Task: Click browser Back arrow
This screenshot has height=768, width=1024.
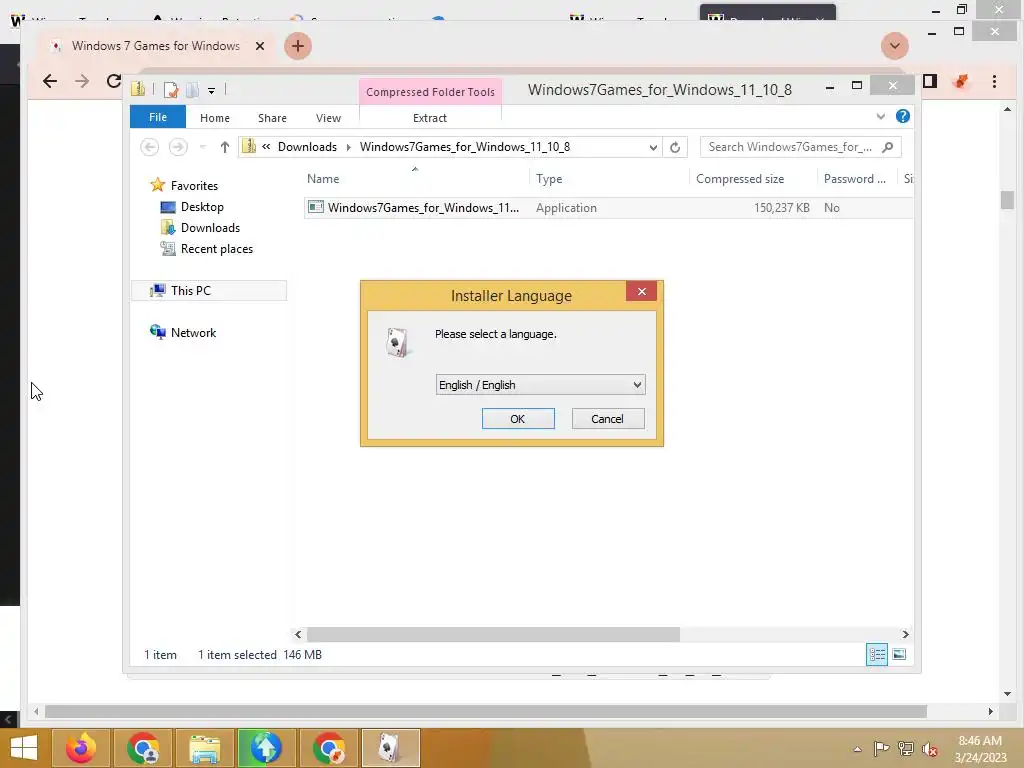Action: pos(50,81)
